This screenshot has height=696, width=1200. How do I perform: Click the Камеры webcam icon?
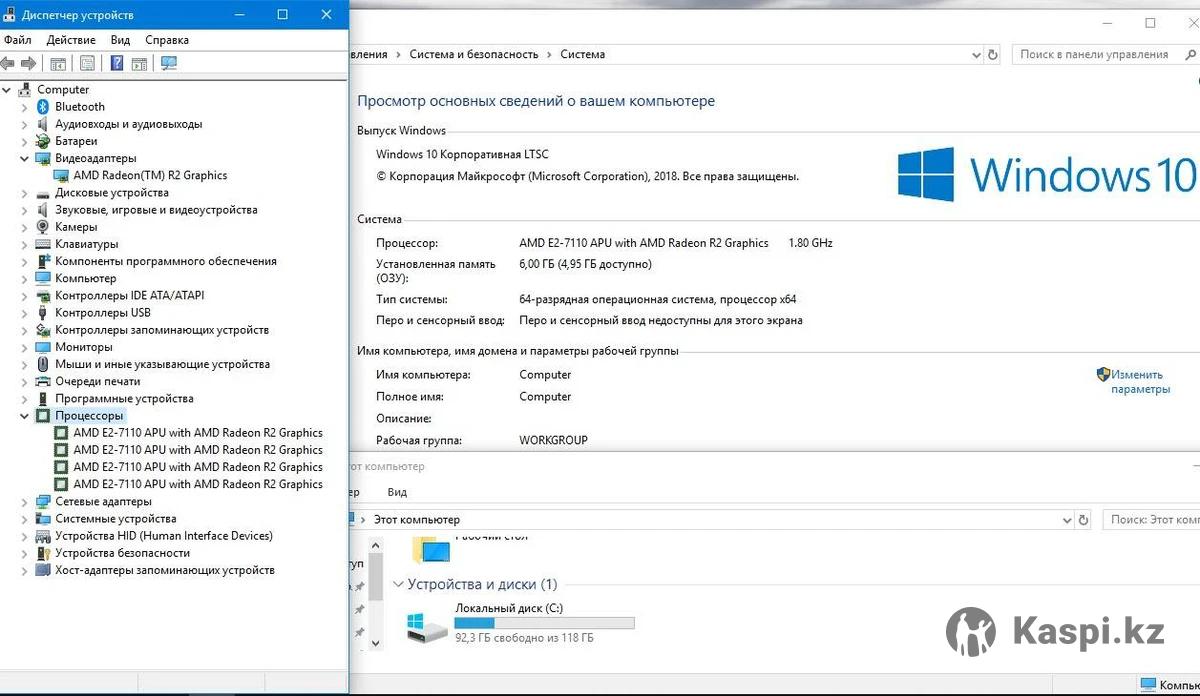pyautogui.click(x=43, y=227)
